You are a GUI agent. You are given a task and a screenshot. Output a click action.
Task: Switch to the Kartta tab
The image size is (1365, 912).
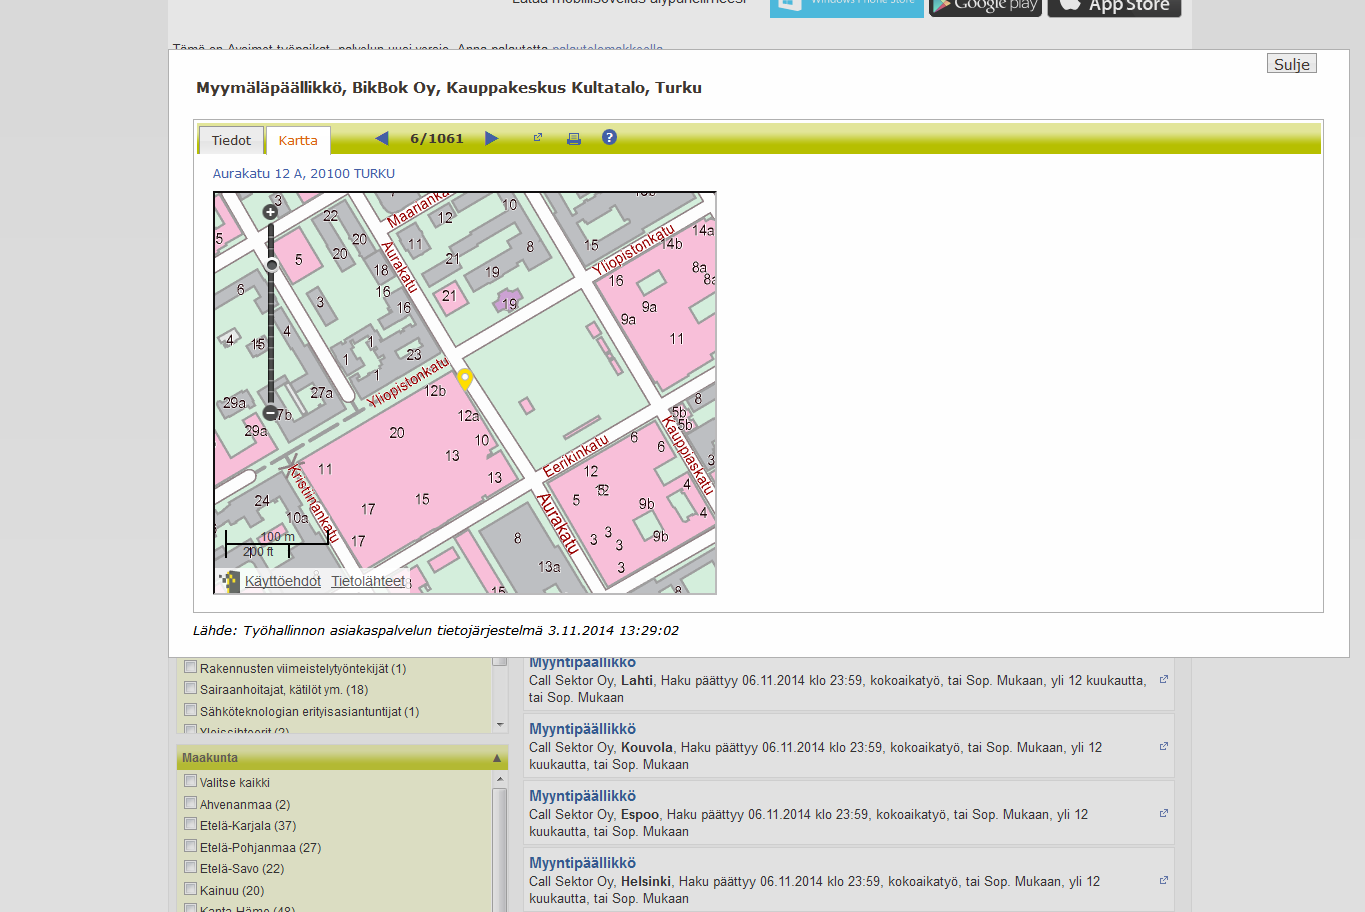[298, 140]
